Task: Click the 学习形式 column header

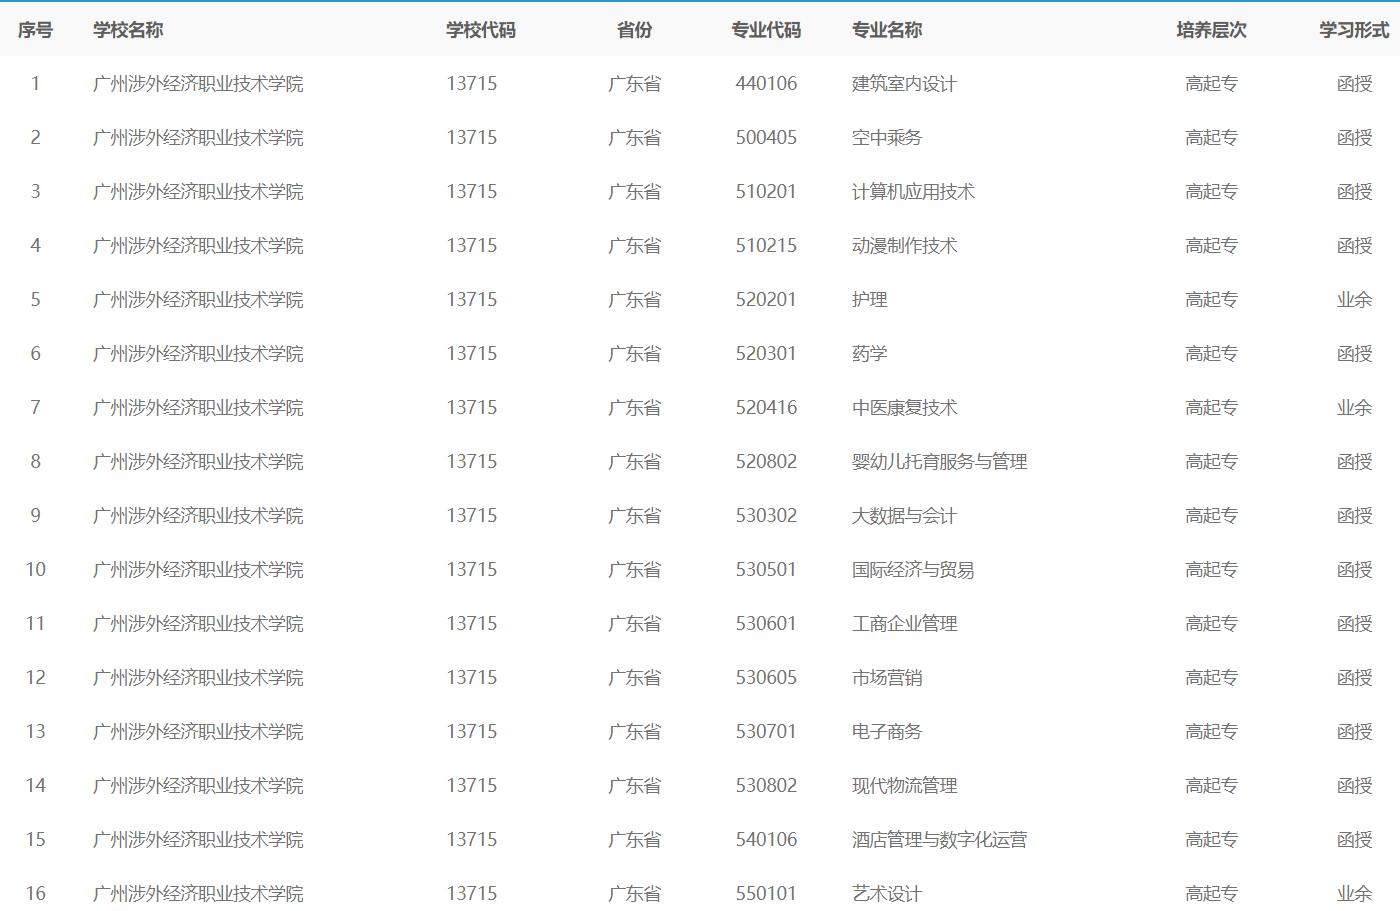Action: pos(1354,30)
